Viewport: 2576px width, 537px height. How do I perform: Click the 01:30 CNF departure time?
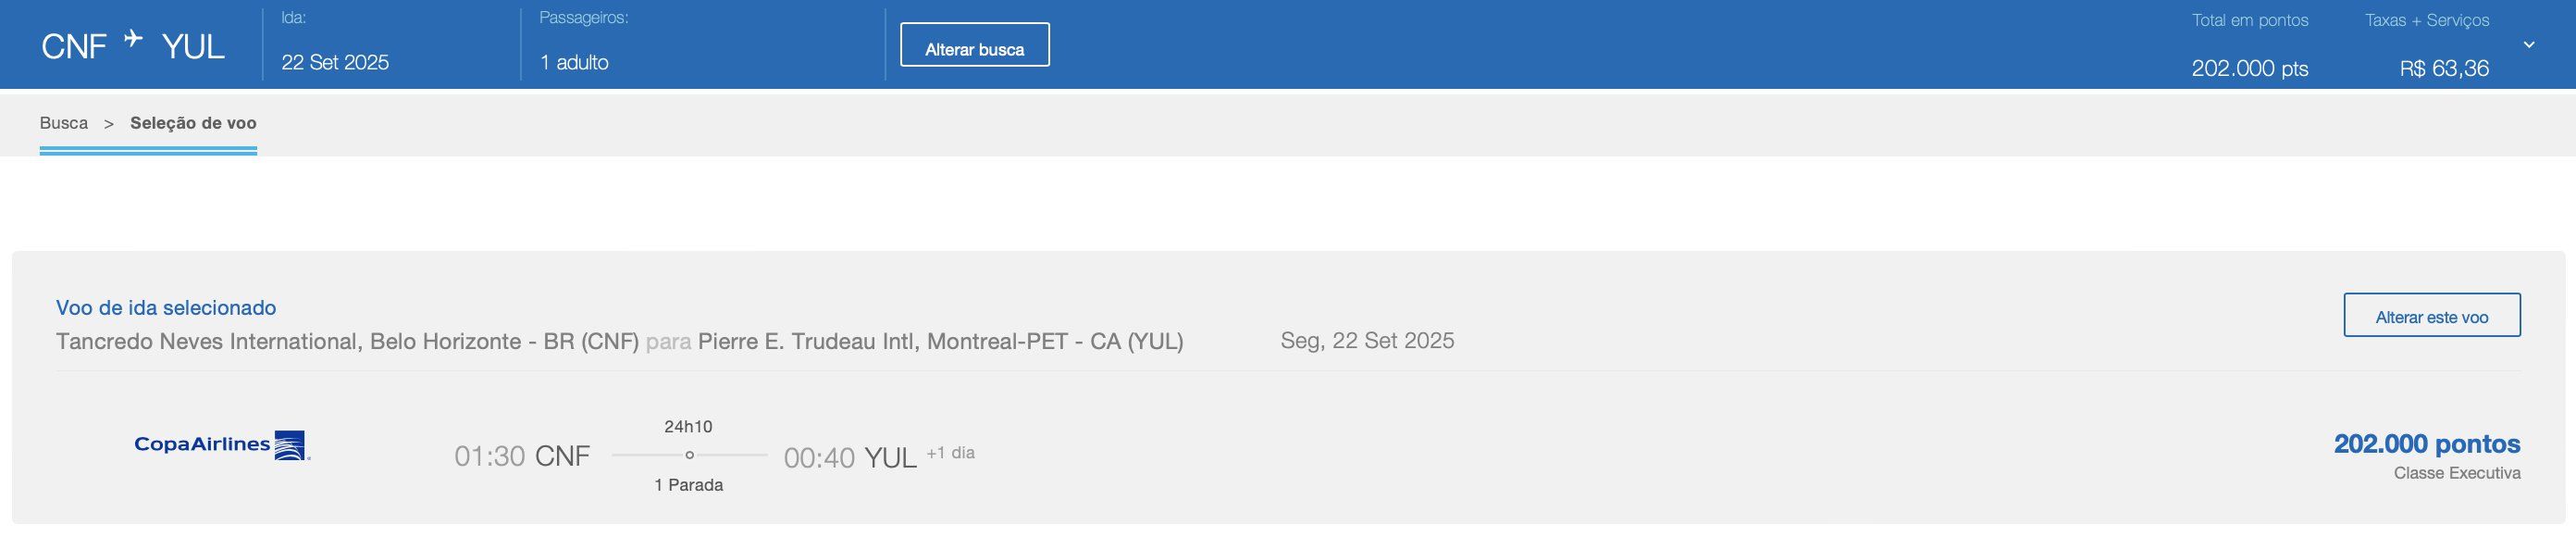click(522, 457)
